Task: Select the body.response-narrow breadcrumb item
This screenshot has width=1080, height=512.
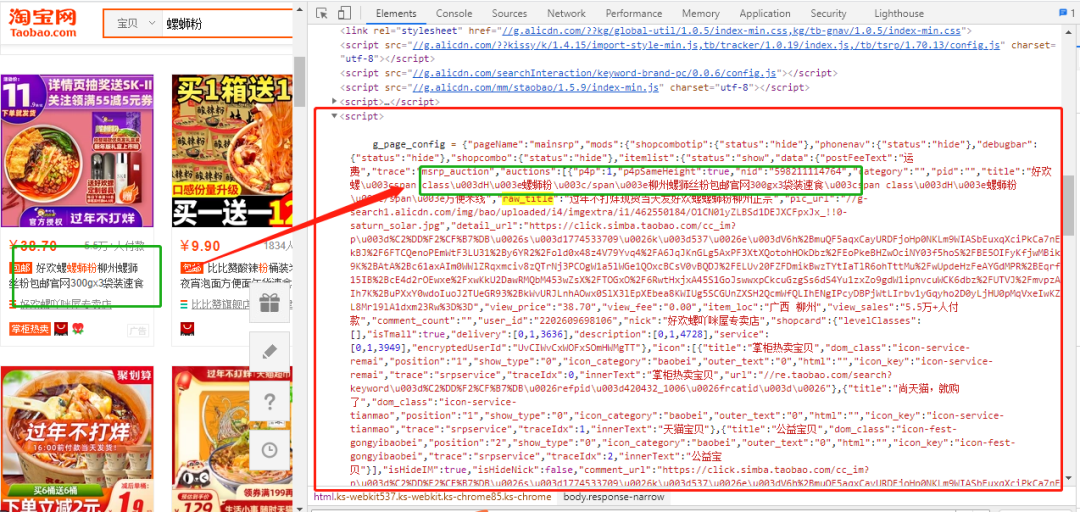Action: (x=614, y=497)
